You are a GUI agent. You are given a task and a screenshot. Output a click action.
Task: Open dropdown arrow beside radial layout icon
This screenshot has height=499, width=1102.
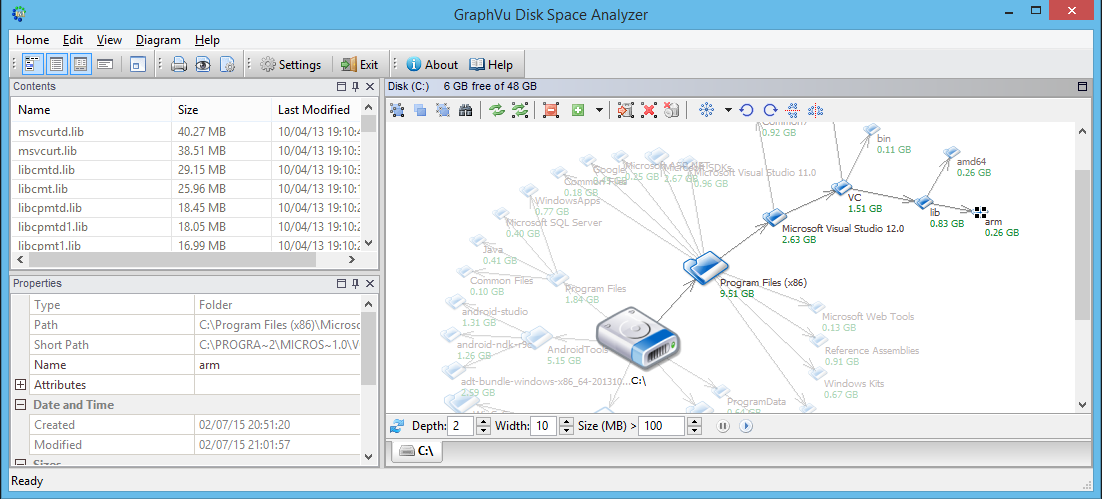(x=728, y=110)
